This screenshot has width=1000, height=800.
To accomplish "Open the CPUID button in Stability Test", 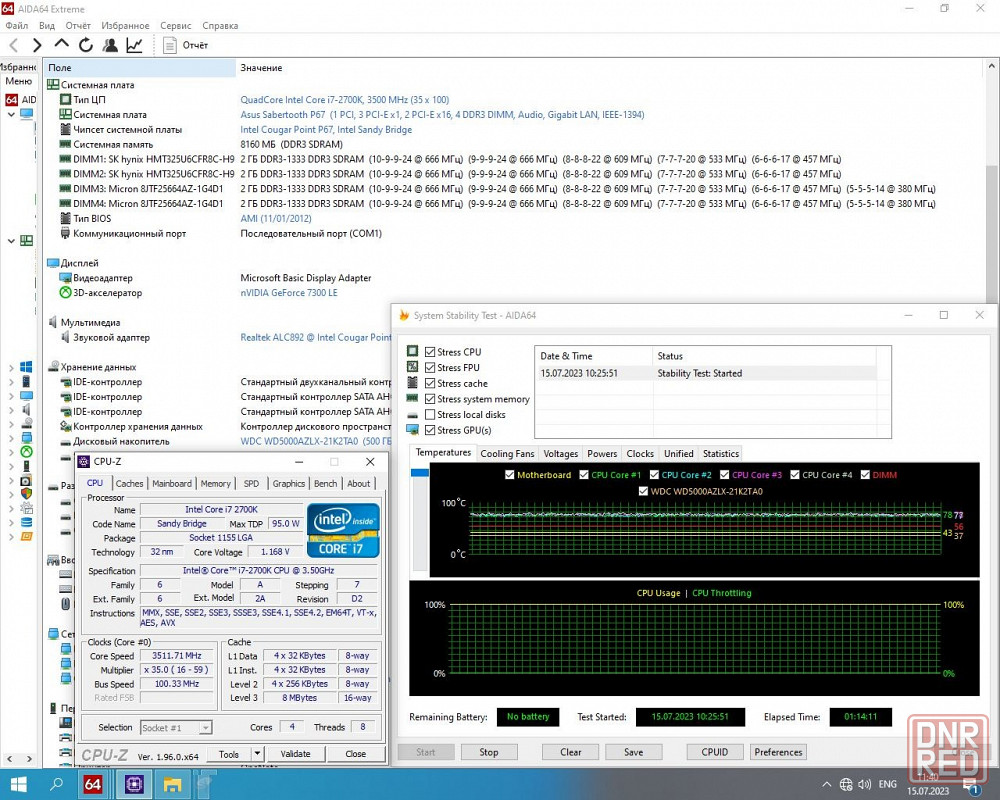I will tap(714, 752).
